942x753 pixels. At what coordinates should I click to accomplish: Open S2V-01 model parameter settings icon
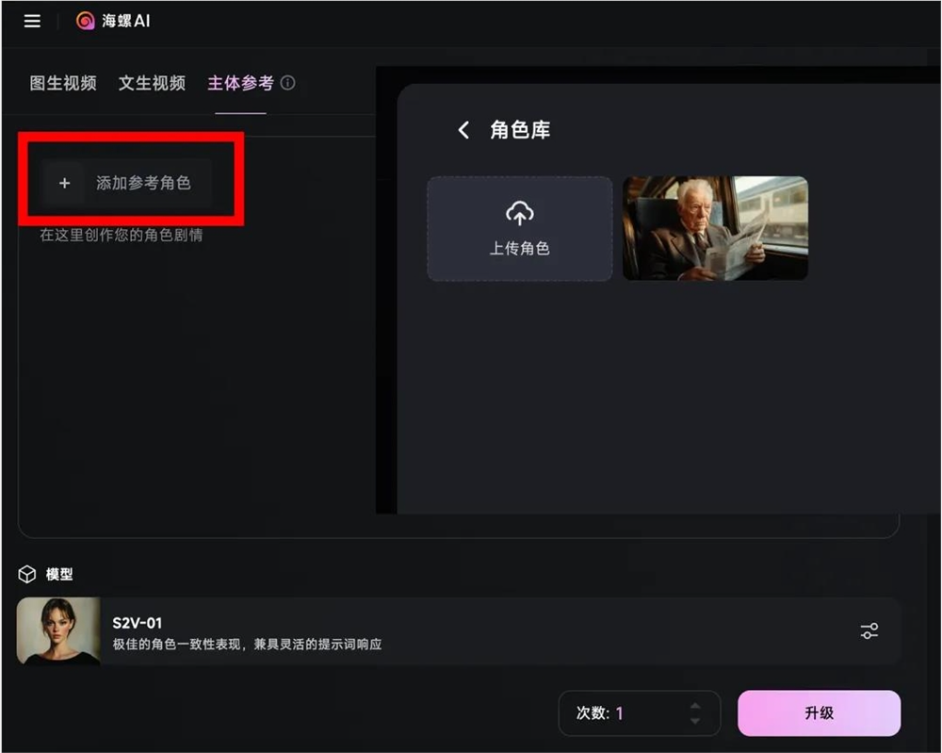(x=870, y=630)
